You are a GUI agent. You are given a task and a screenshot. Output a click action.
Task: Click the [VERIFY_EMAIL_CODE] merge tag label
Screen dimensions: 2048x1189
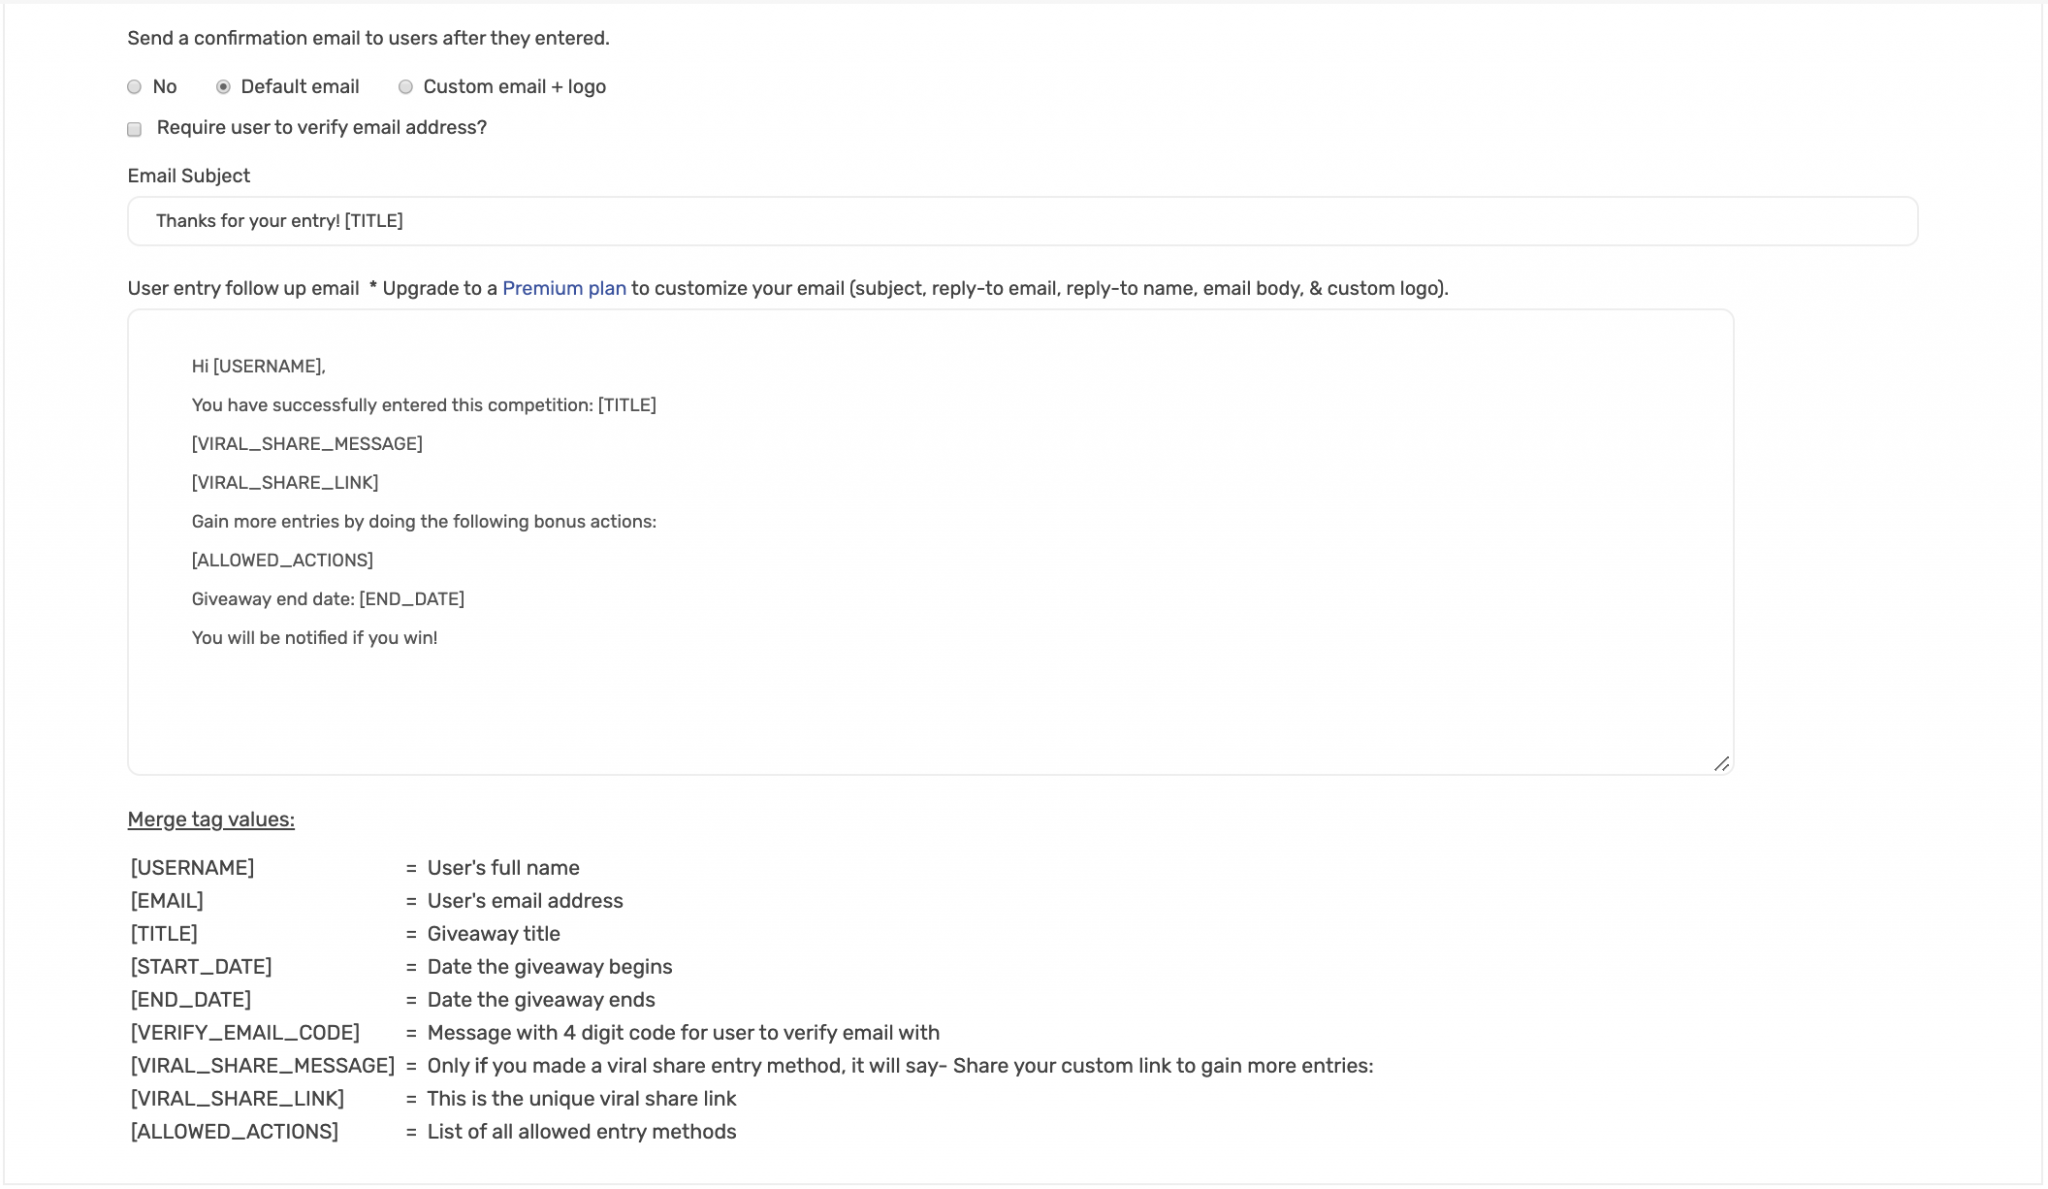point(244,1032)
